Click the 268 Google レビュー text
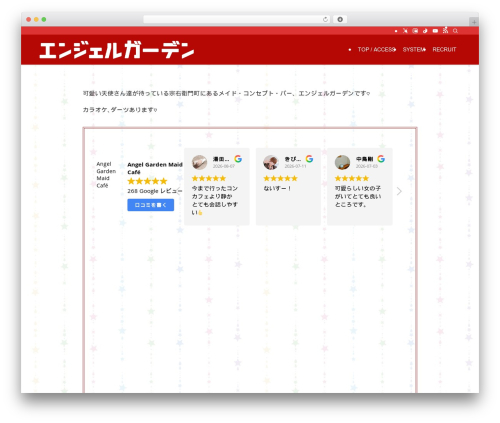 [155, 191]
